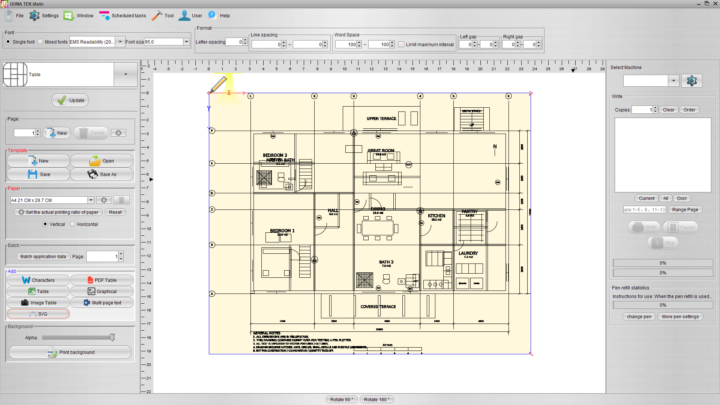Add a new page with New
This screenshot has height=405, width=720.
(x=57, y=133)
